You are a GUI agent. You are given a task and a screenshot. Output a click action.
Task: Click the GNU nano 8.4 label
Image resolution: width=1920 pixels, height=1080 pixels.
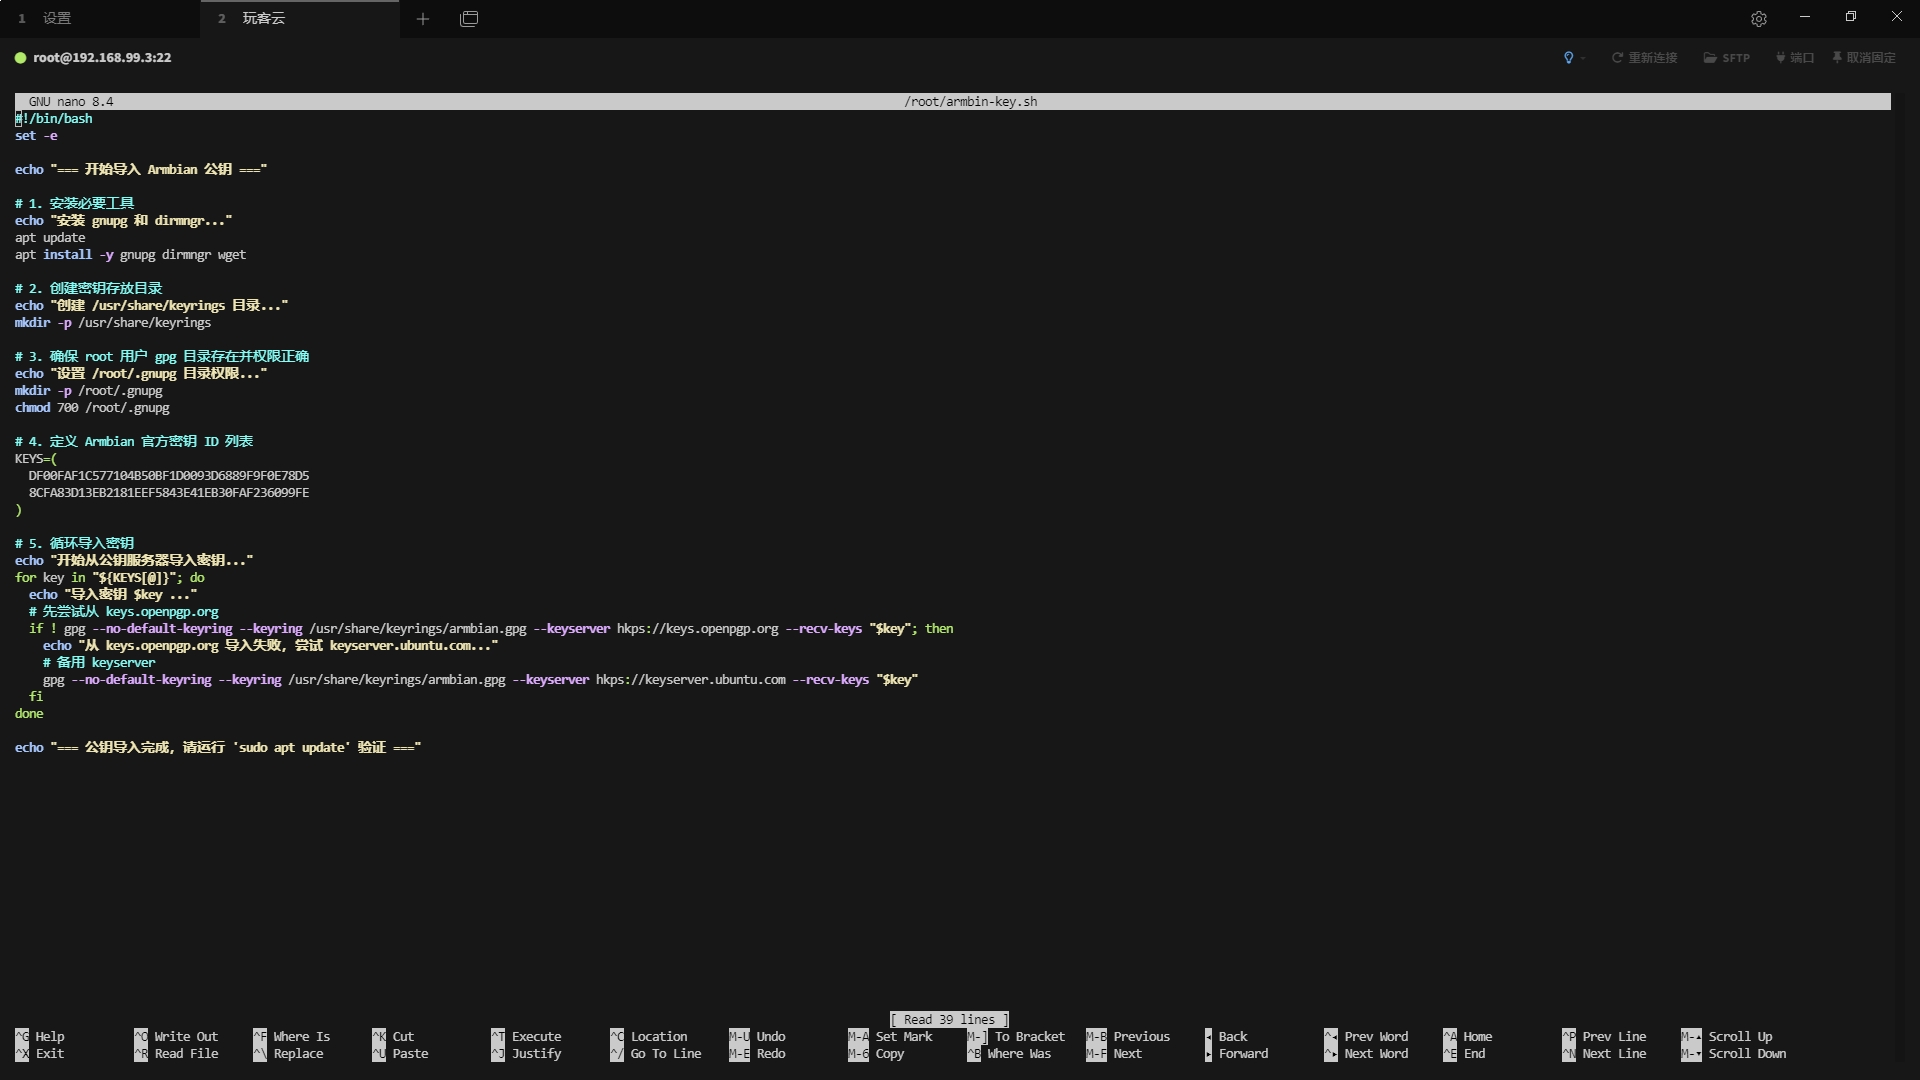71,102
